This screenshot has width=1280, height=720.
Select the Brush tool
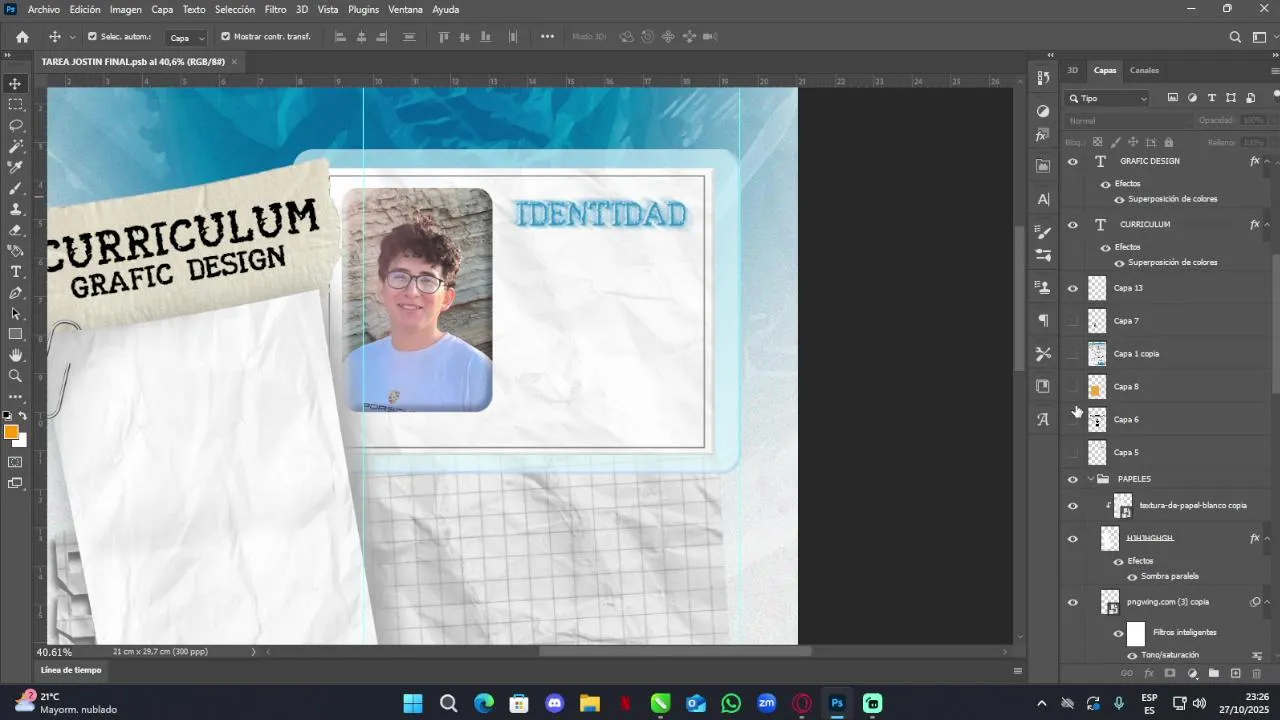[15, 188]
